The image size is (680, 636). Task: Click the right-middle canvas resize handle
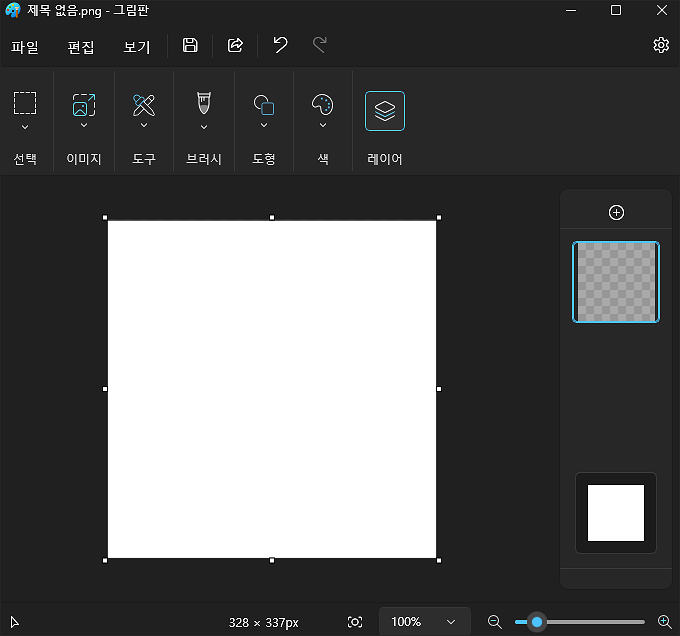tap(439, 389)
